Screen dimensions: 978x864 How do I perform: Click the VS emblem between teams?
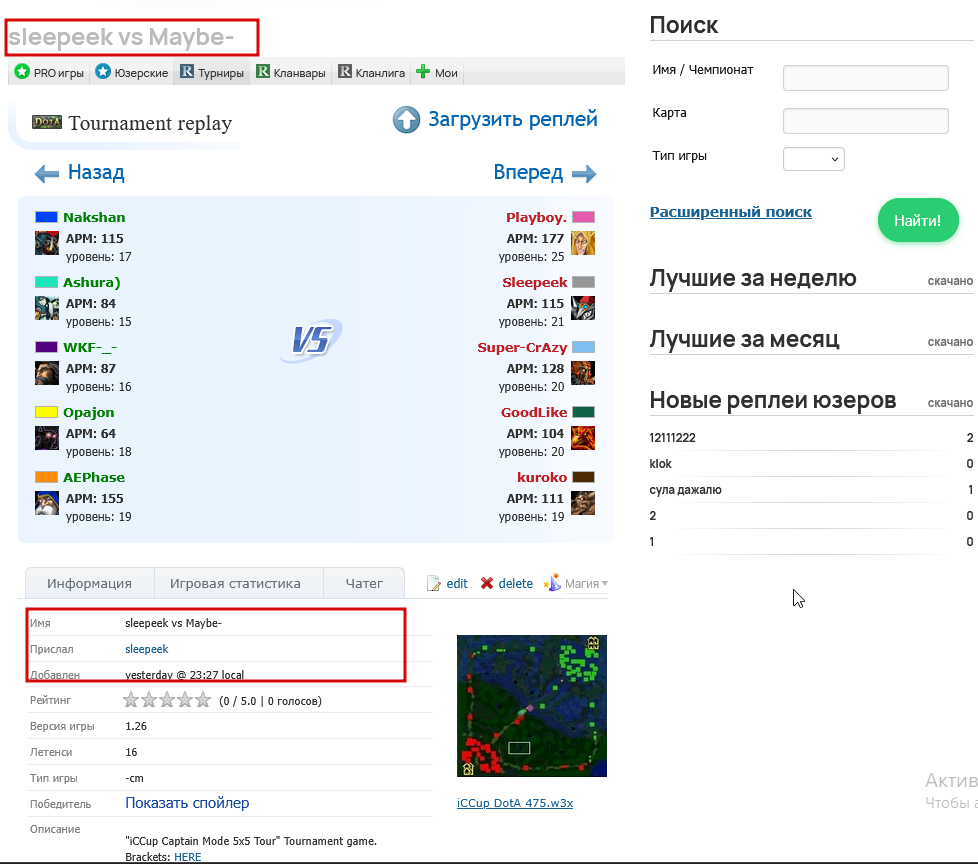(311, 341)
